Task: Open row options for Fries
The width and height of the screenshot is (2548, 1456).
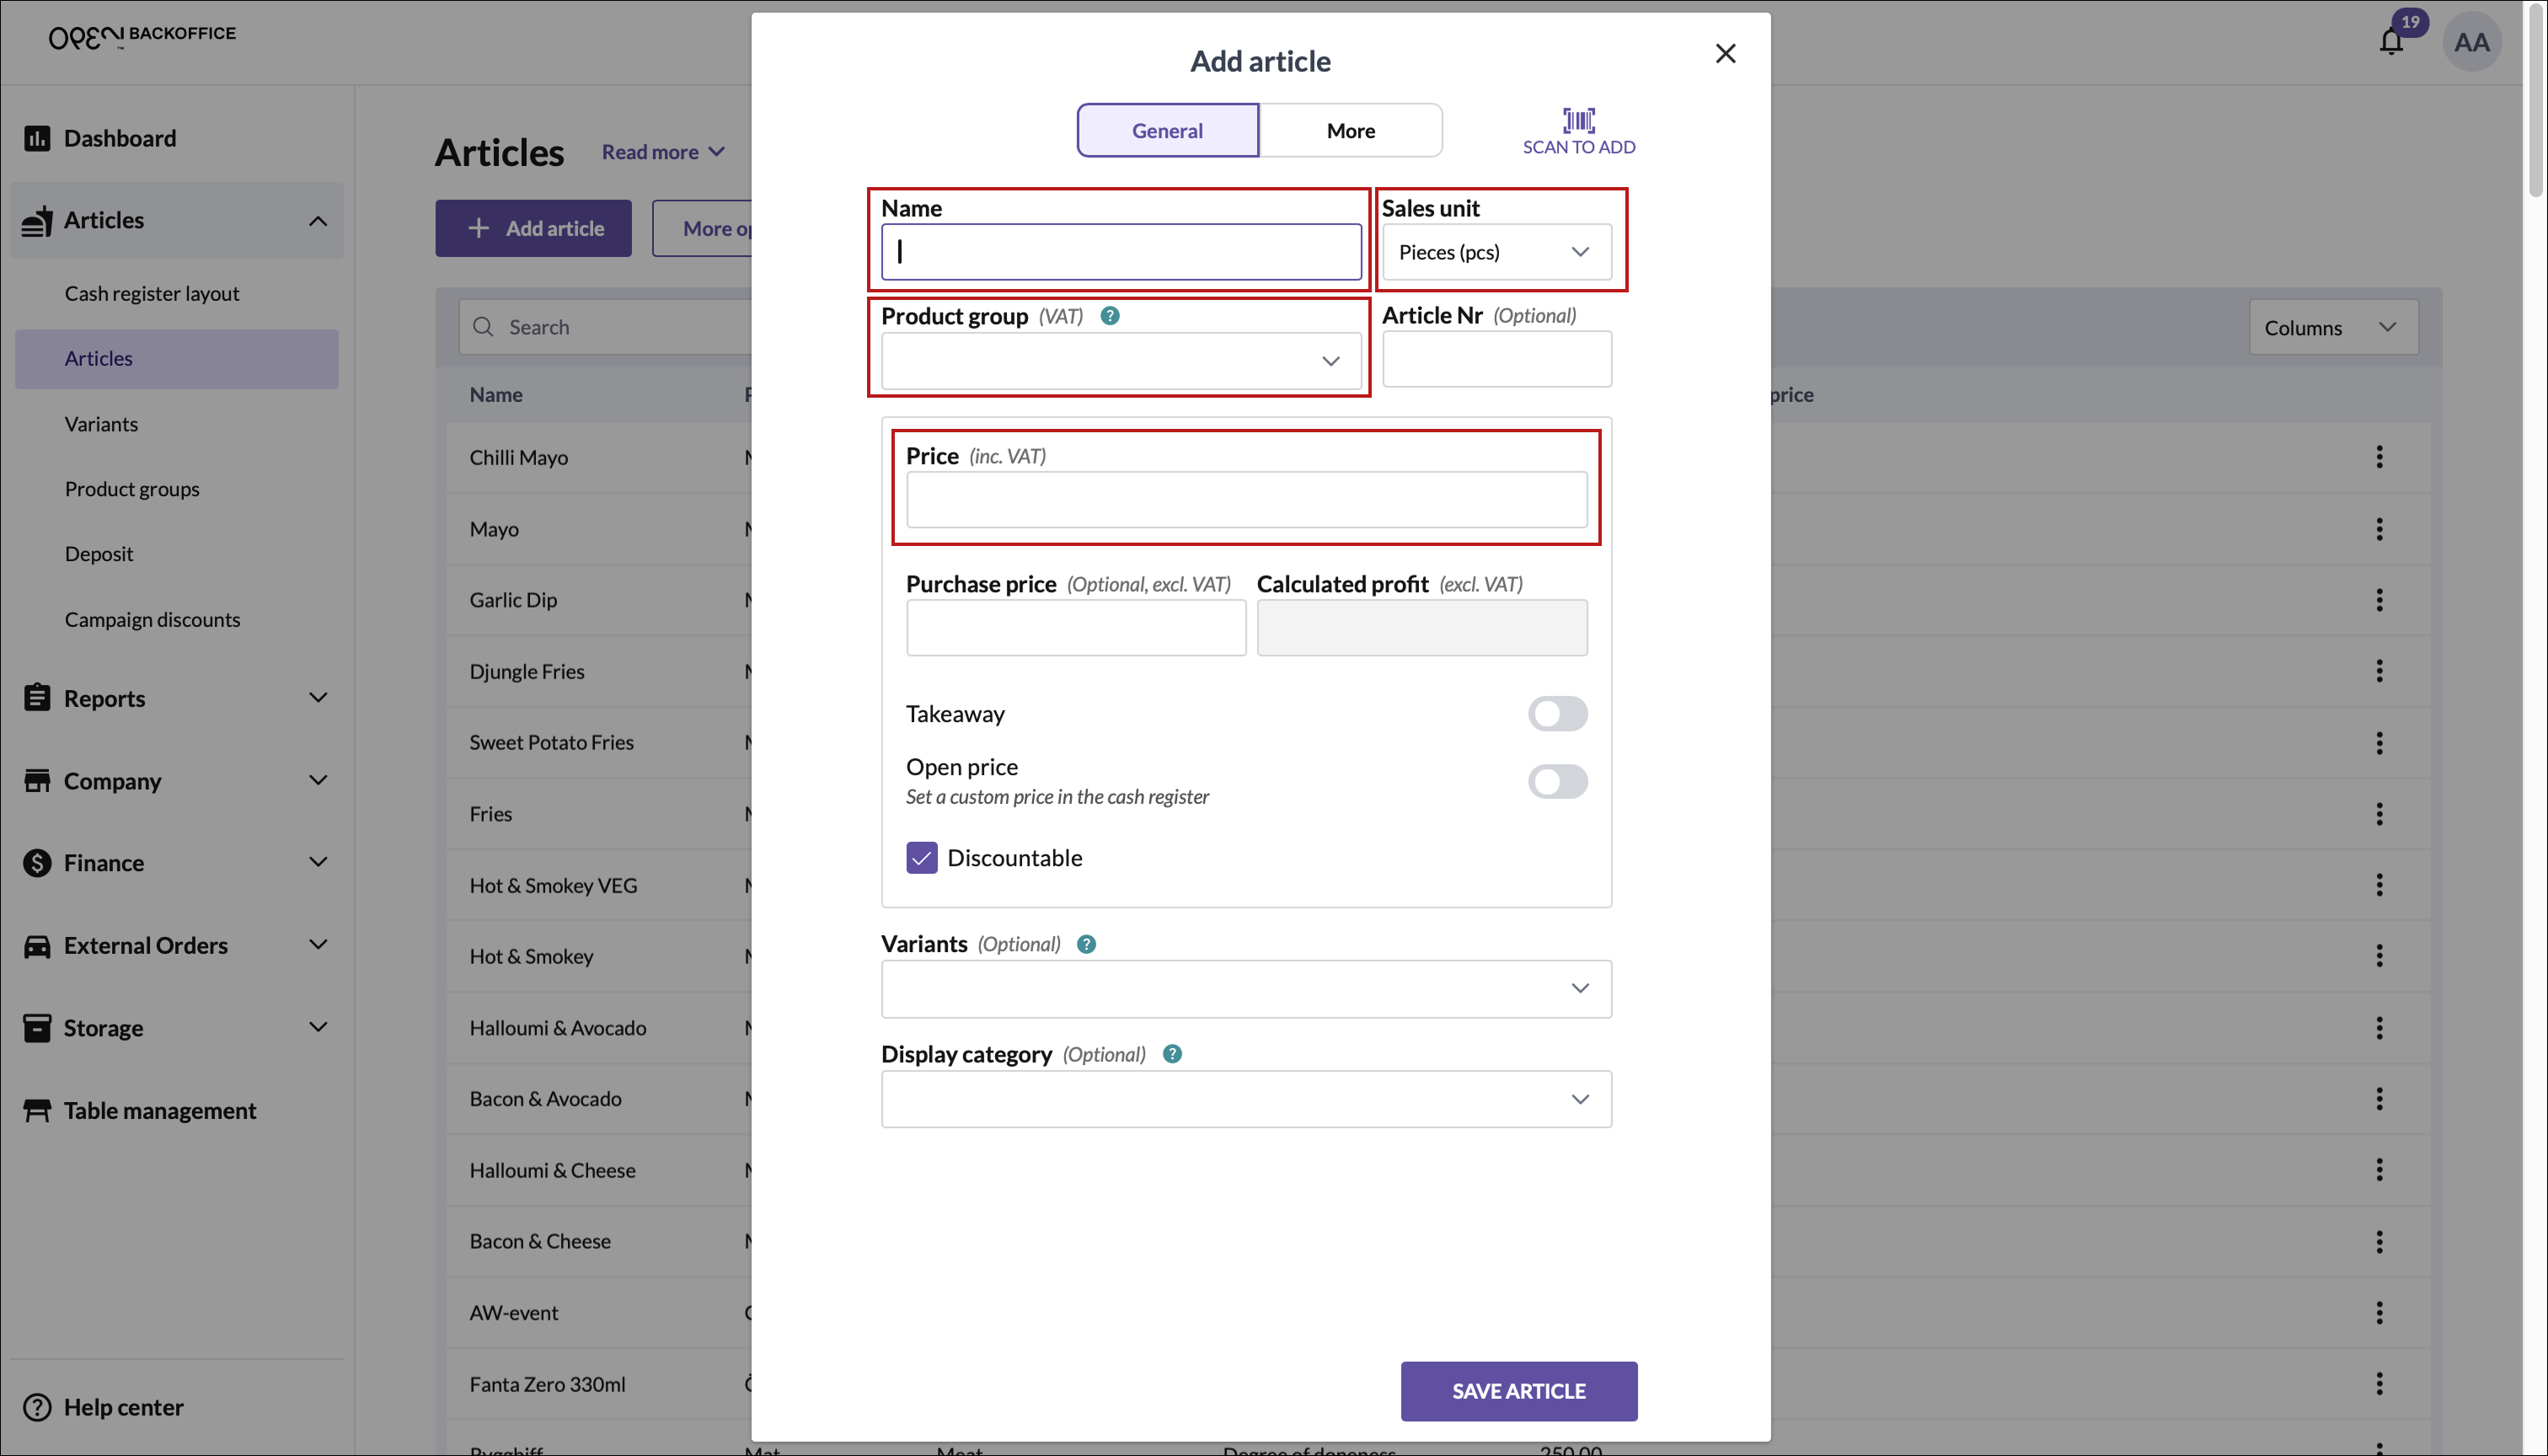Action: tap(2379, 814)
